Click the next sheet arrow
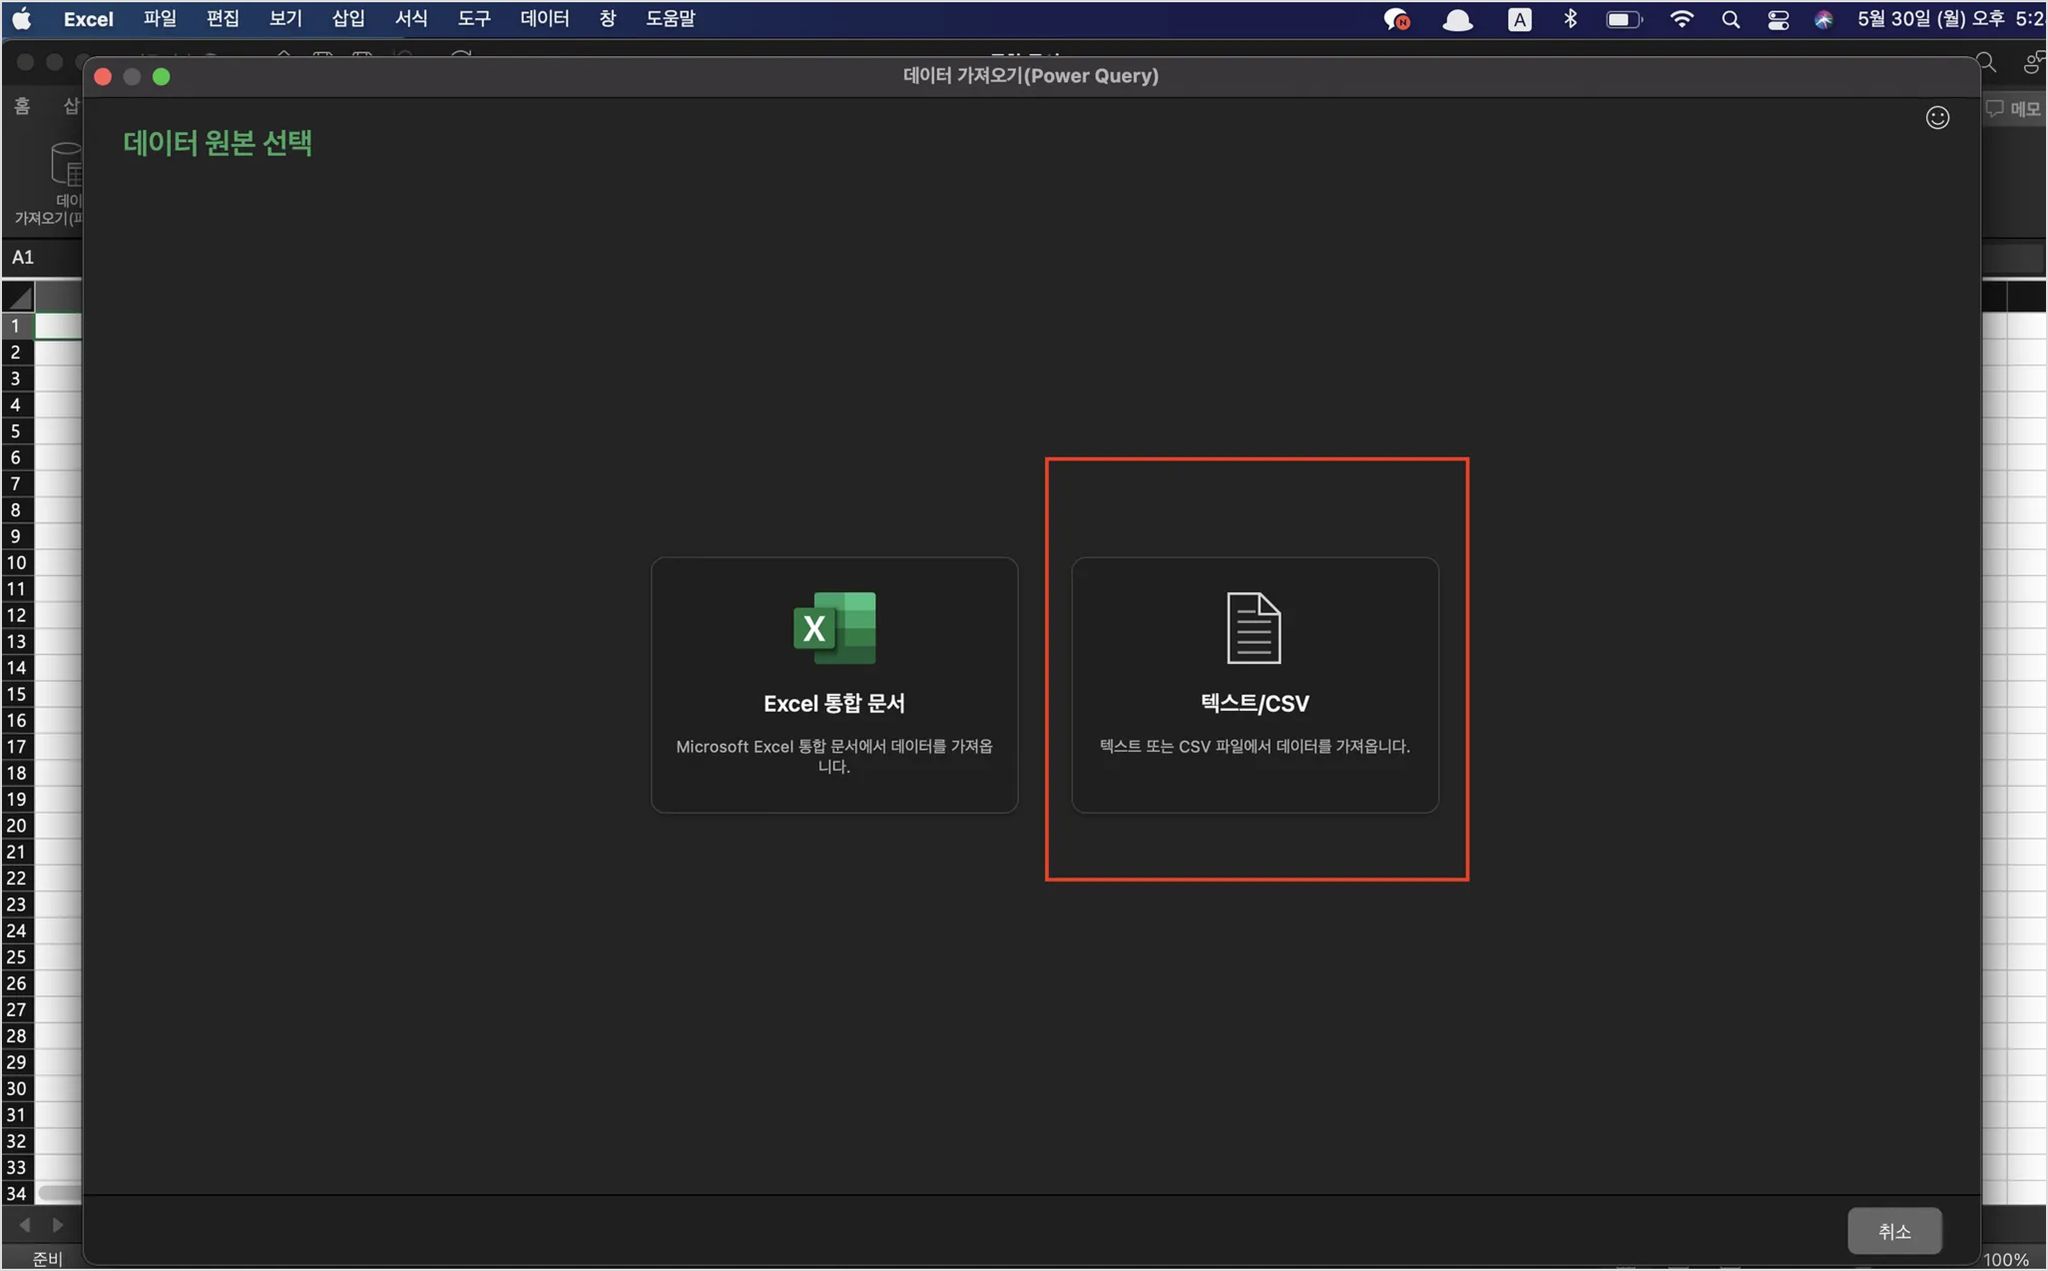The image size is (2048, 1271). click(x=57, y=1225)
